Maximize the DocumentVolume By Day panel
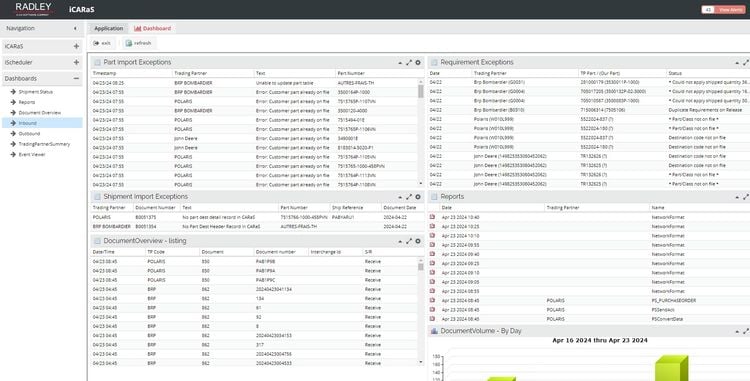Viewport: 750px width, 381px height. click(746, 331)
